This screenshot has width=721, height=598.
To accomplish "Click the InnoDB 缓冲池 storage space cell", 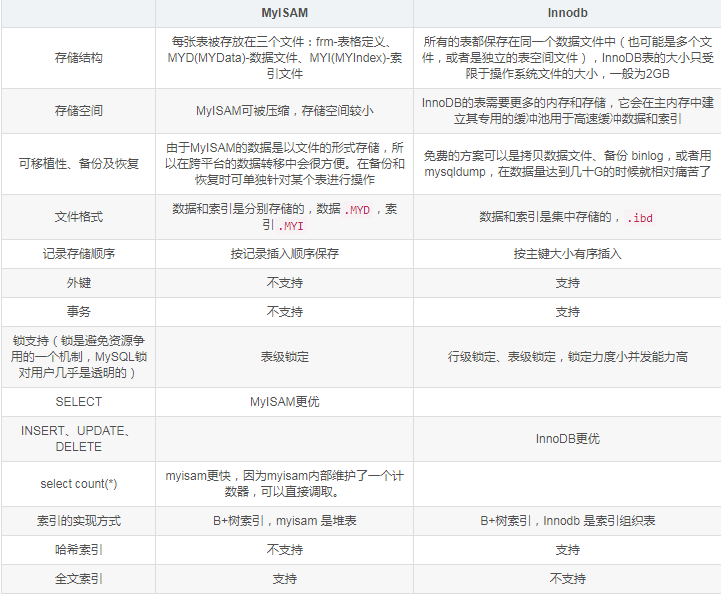I will (567, 111).
